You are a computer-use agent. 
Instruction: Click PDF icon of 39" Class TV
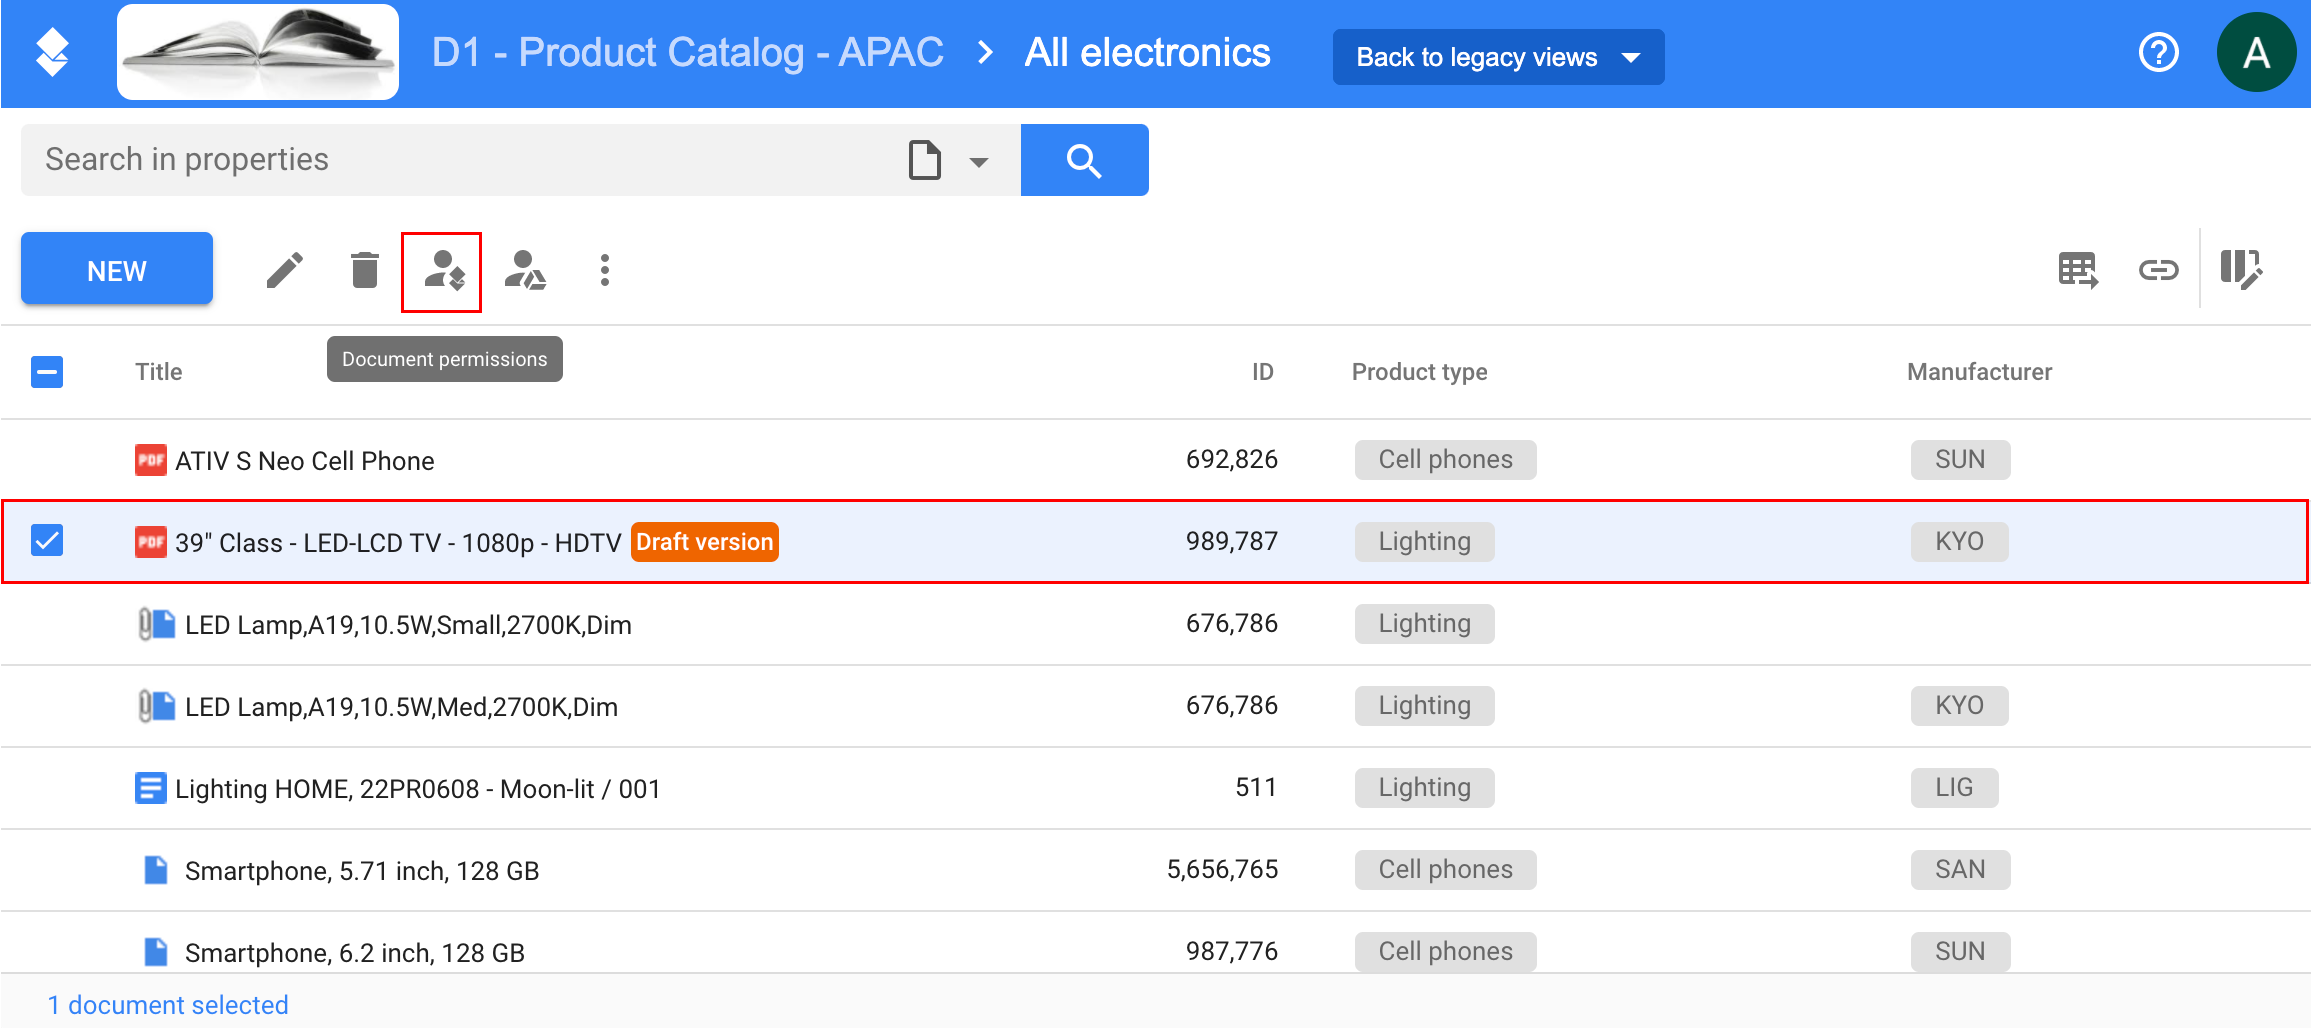pyautogui.click(x=151, y=542)
